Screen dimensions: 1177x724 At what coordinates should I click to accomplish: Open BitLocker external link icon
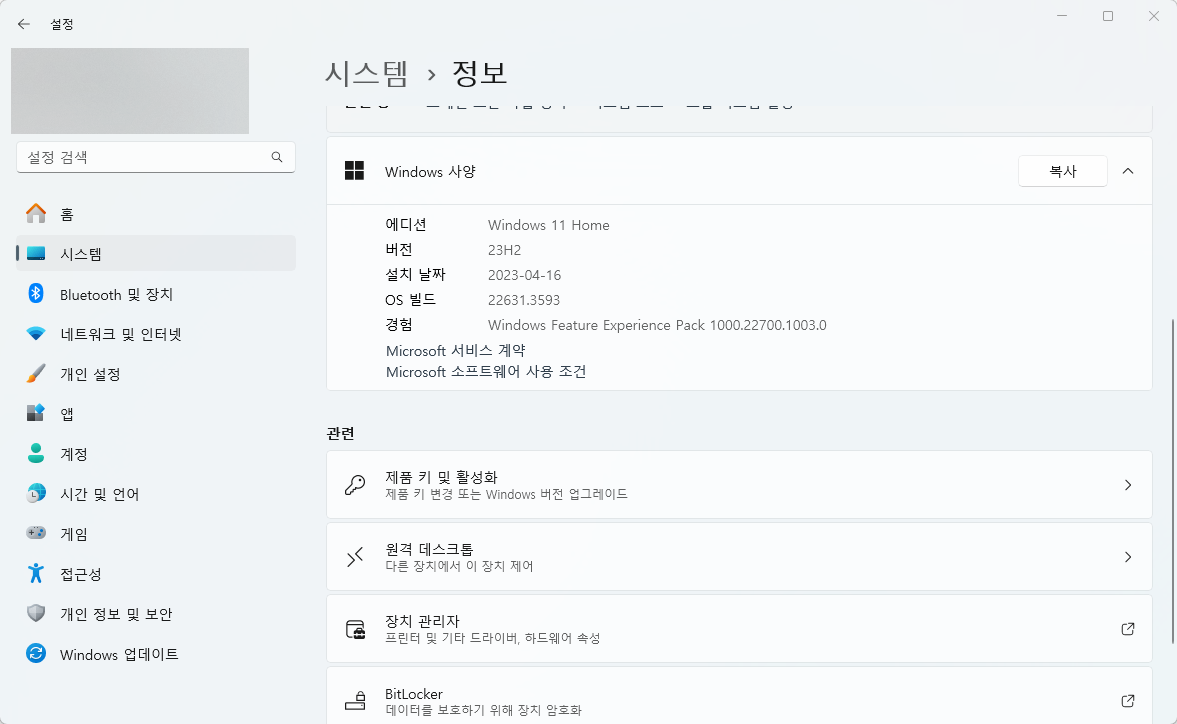1127,701
